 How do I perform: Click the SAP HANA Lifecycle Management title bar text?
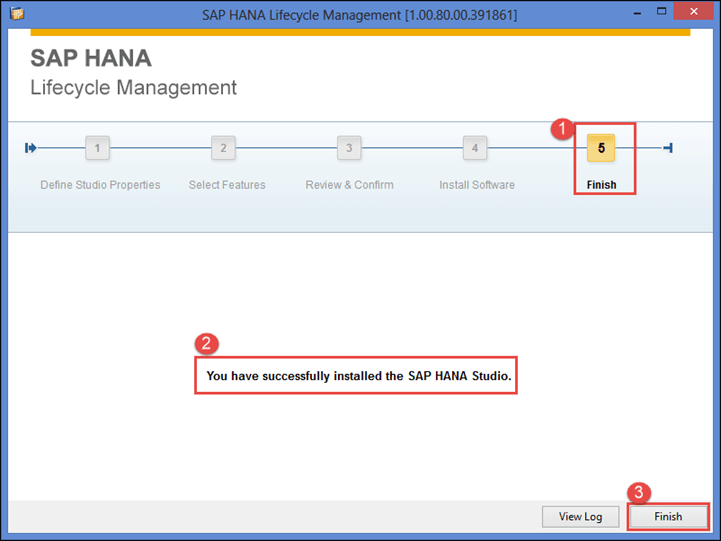pos(359,13)
